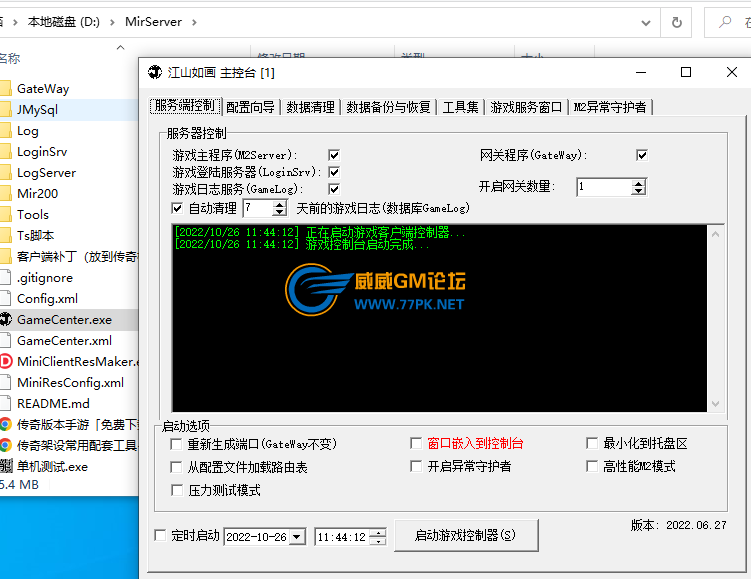Tick the 定时启动 checkbox
This screenshot has height=579, width=751.
160,535
